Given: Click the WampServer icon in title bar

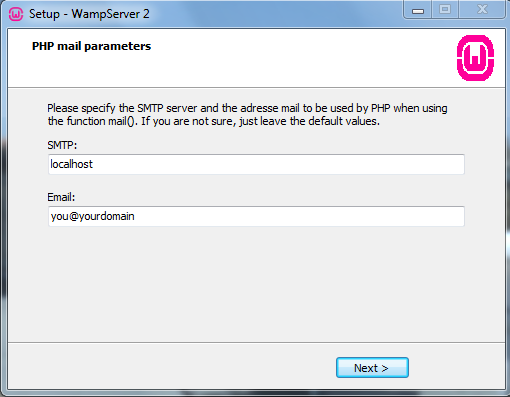Looking at the screenshot, I should coord(16,14).
